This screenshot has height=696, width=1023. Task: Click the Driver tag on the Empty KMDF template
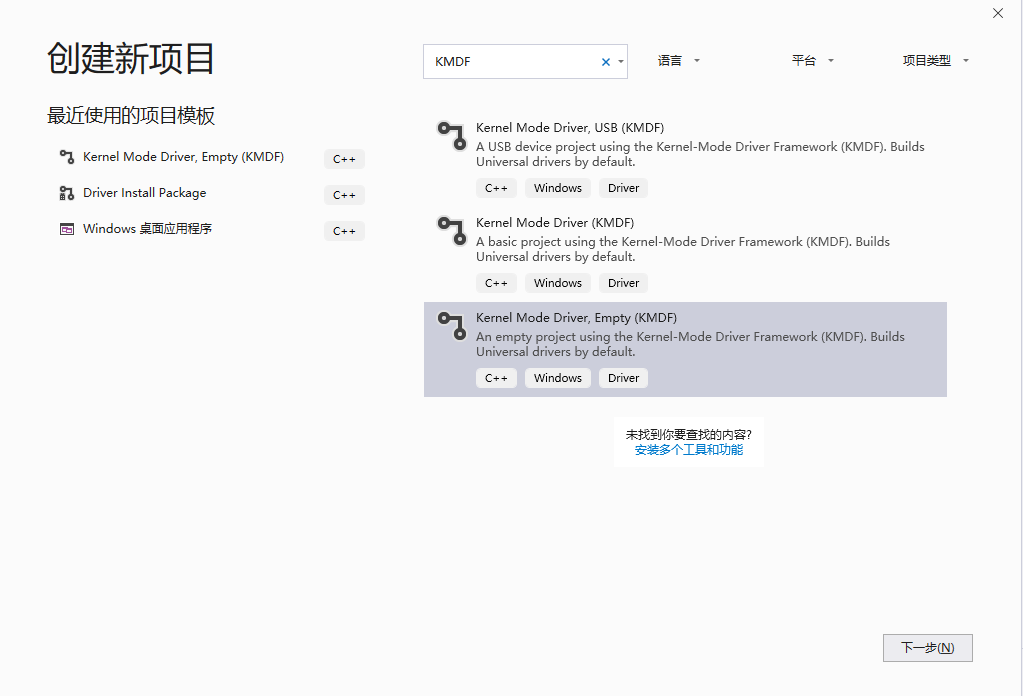(x=622, y=377)
